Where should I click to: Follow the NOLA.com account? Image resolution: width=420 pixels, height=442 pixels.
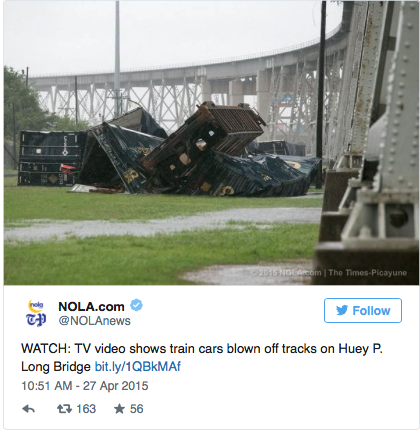pyautogui.click(x=363, y=310)
